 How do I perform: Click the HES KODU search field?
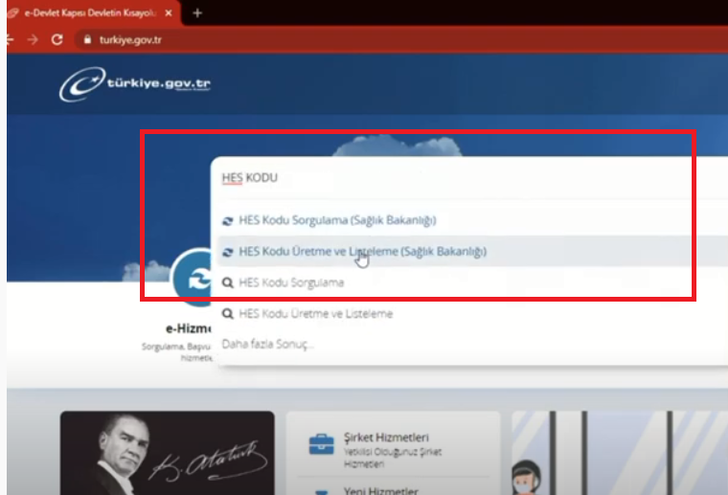click(x=469, y=178)
